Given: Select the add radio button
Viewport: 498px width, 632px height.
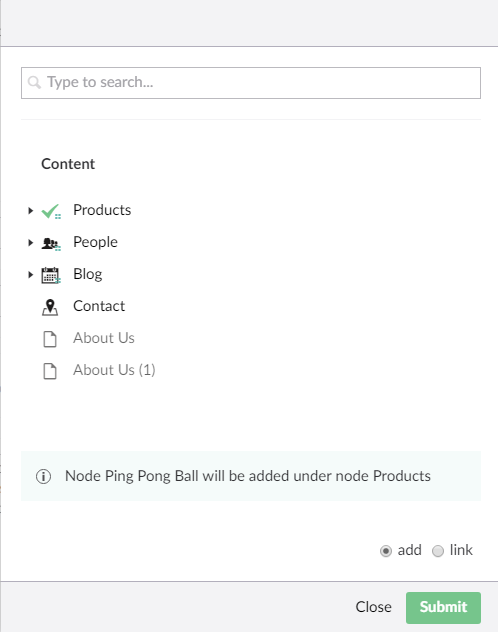Looking at the screenshot, I should pos(386,551).
